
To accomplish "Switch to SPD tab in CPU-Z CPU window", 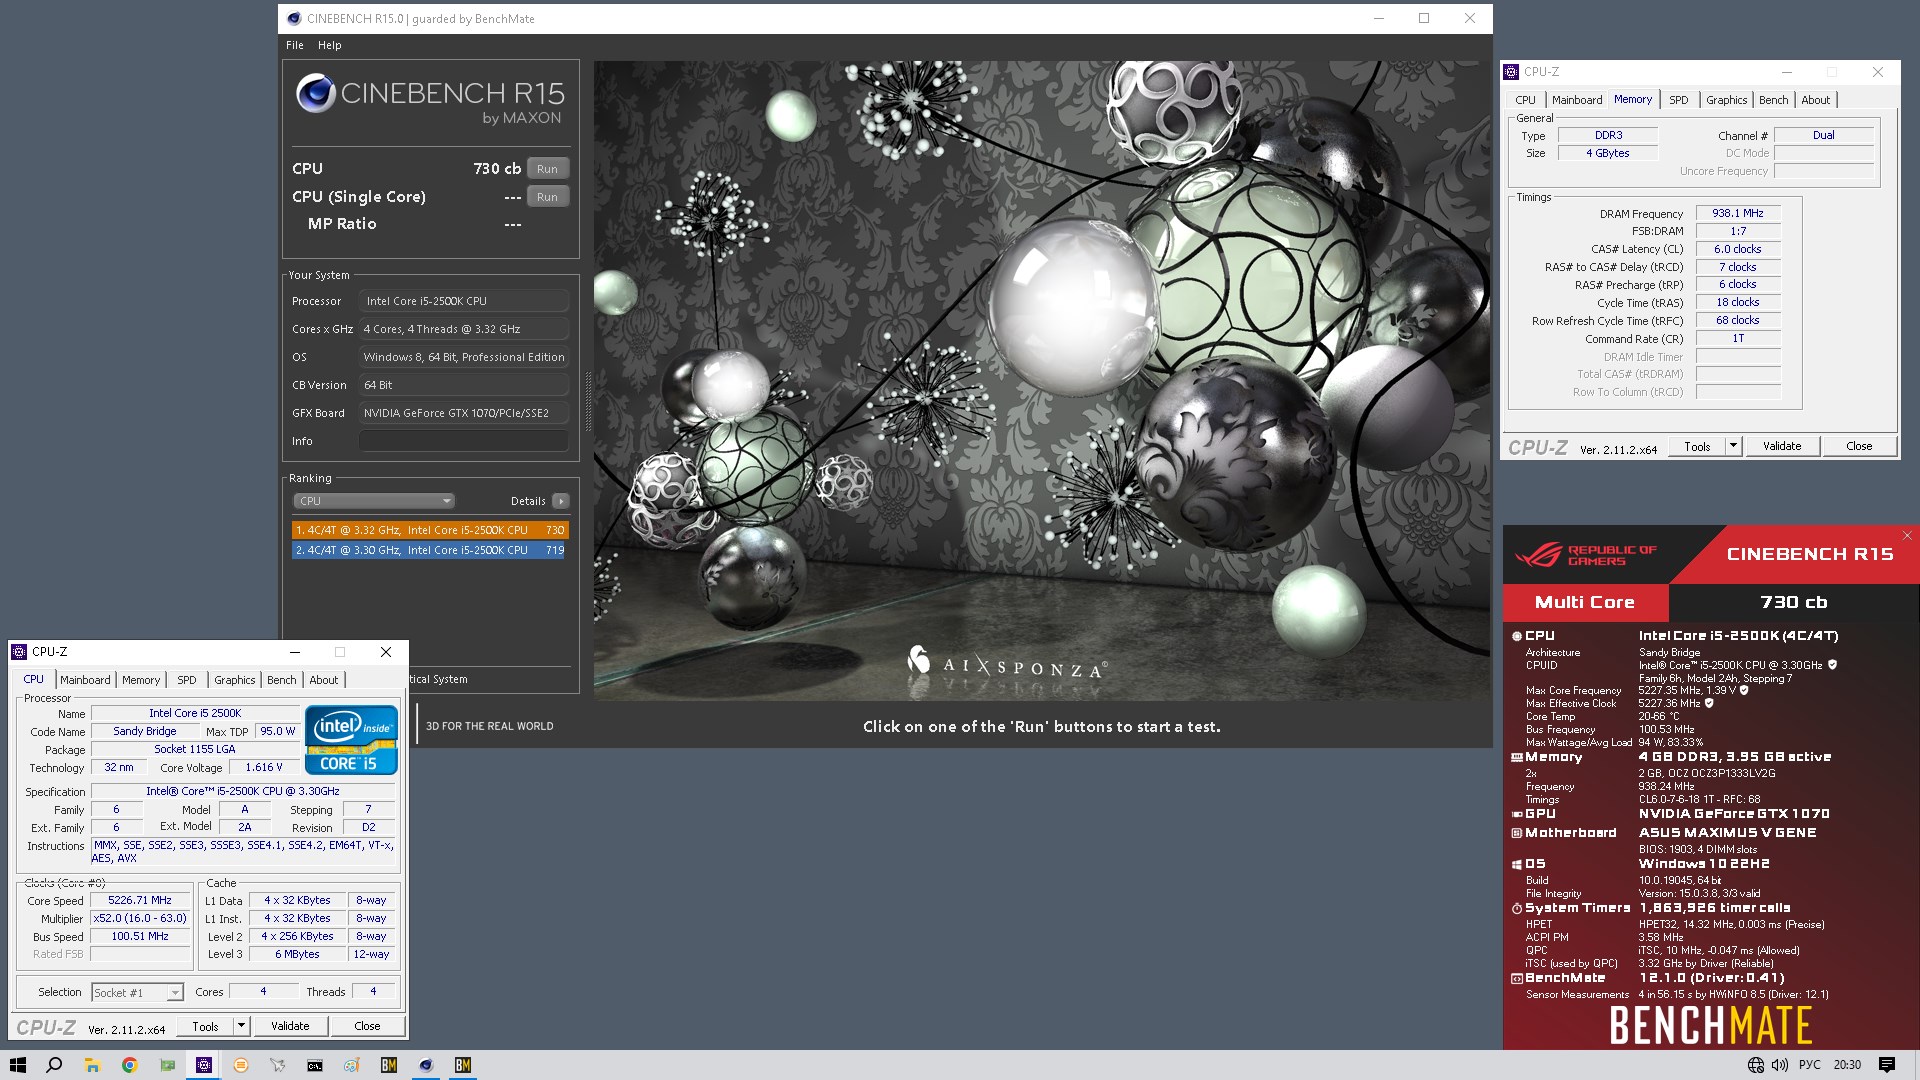I will (187, 680).
